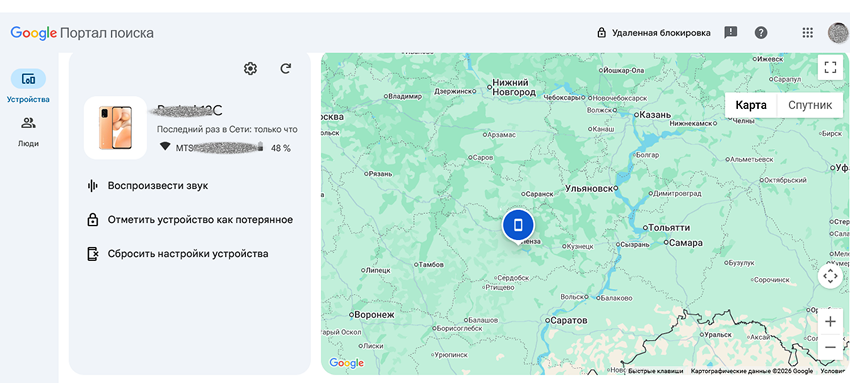The height and width of the screenshot is (383, 850).
Task: Click the Удаленная блокировка link
Action: coord(653,33)
